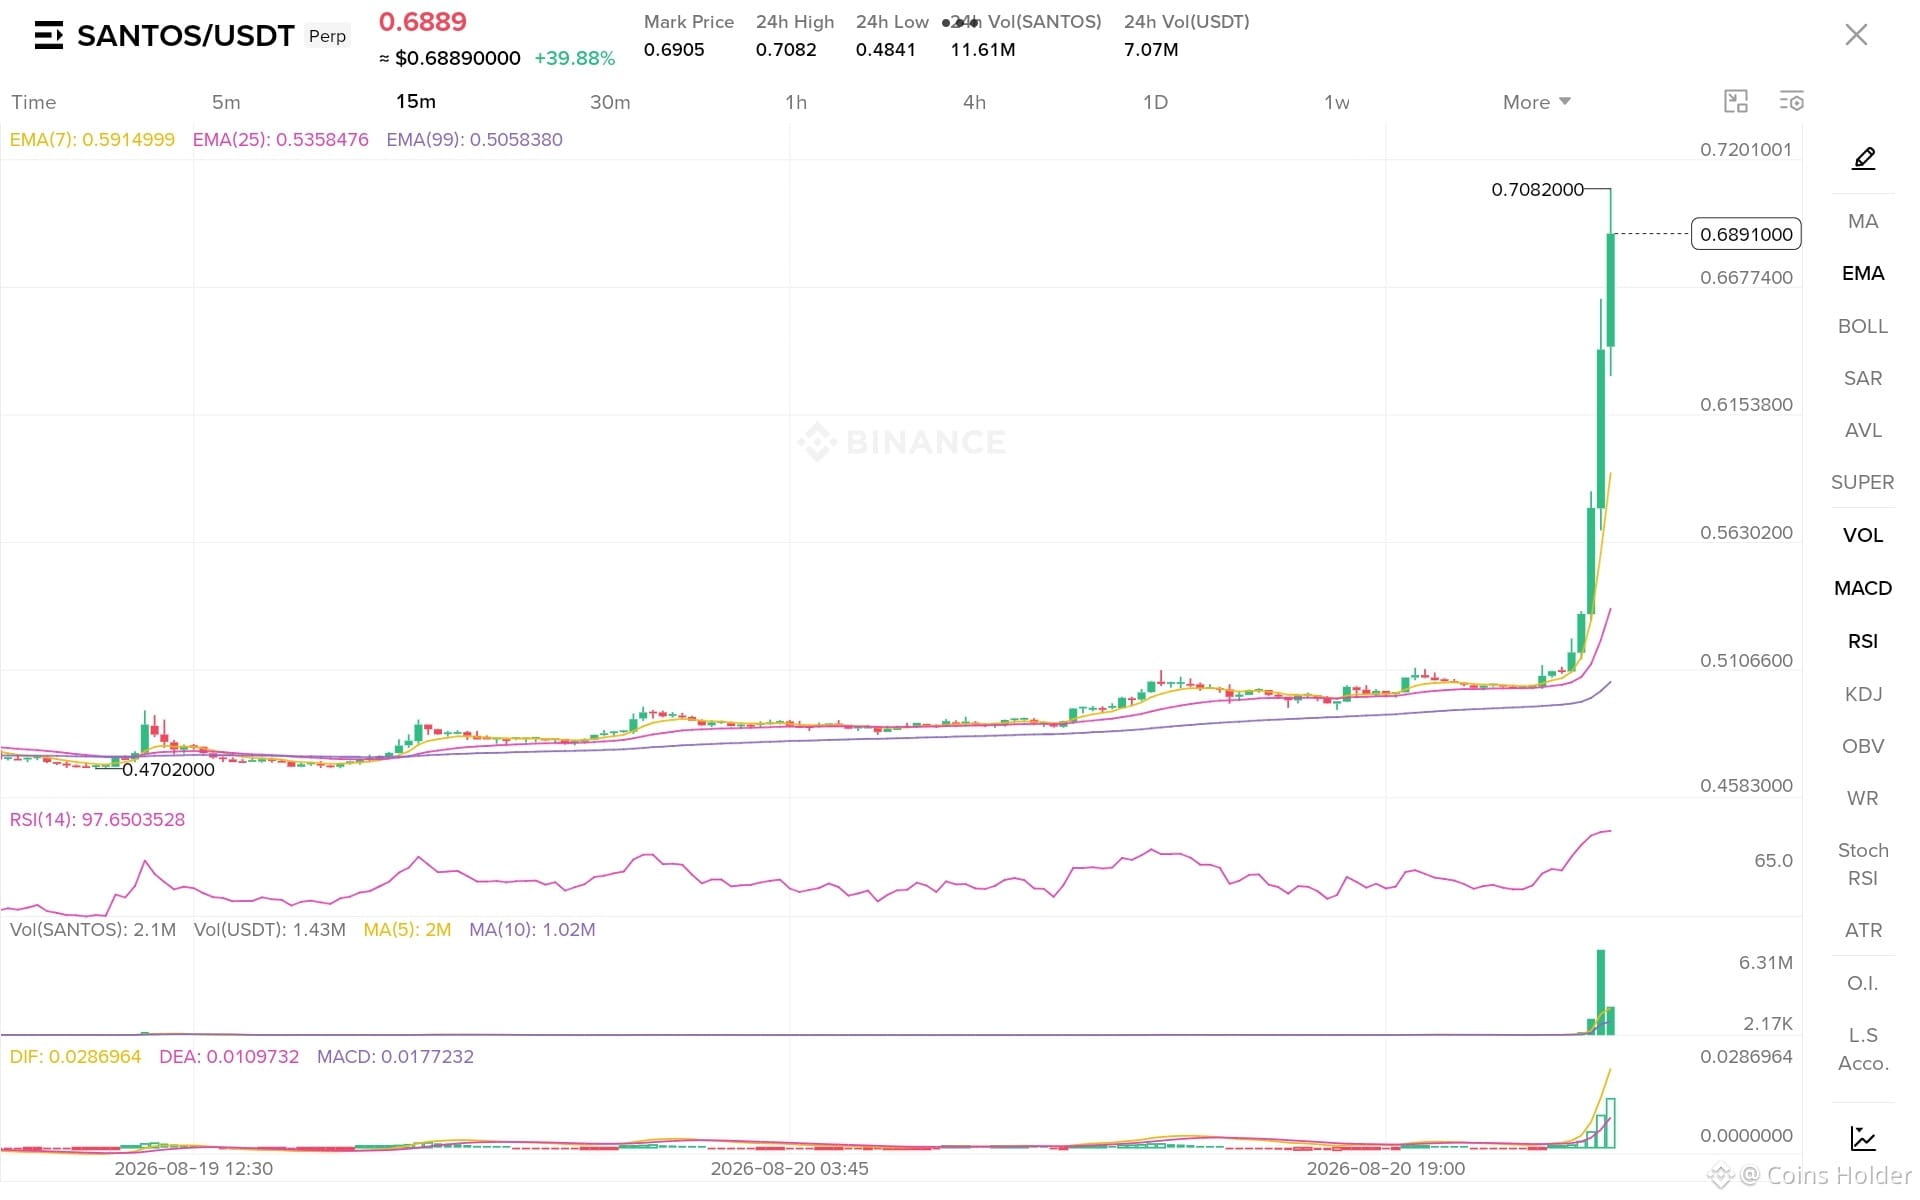
Task: Click the 6.31M volume axis label
Action: [1766, 963]
